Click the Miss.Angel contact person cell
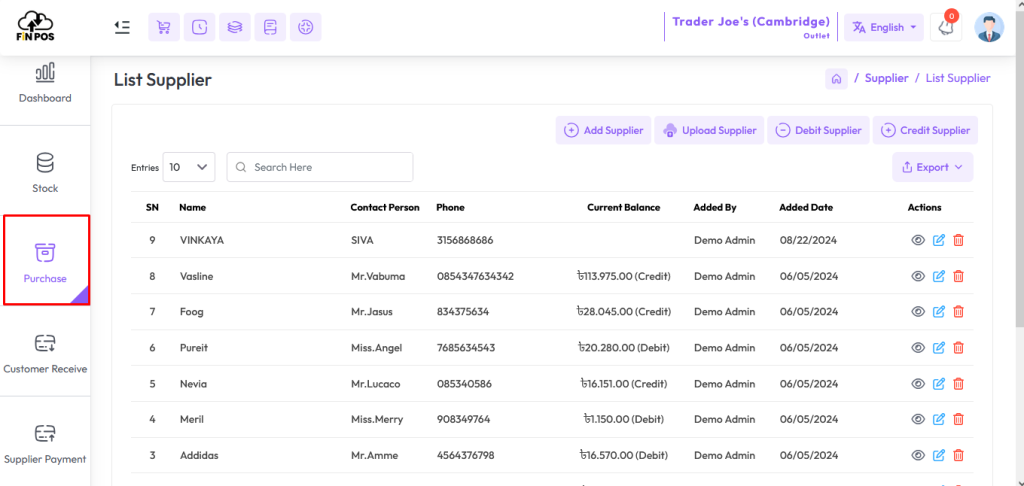Image resolution: width=1024 pixels, height=486 pixels. pyautogui.click(x=376, y=348)
